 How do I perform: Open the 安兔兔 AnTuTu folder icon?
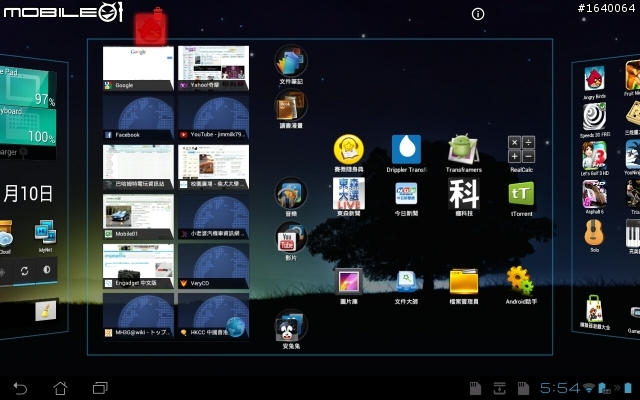coord(291,325)
